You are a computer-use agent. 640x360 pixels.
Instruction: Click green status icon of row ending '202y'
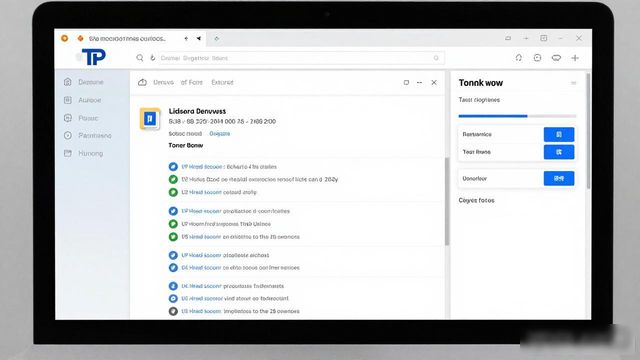coord(173,179)
